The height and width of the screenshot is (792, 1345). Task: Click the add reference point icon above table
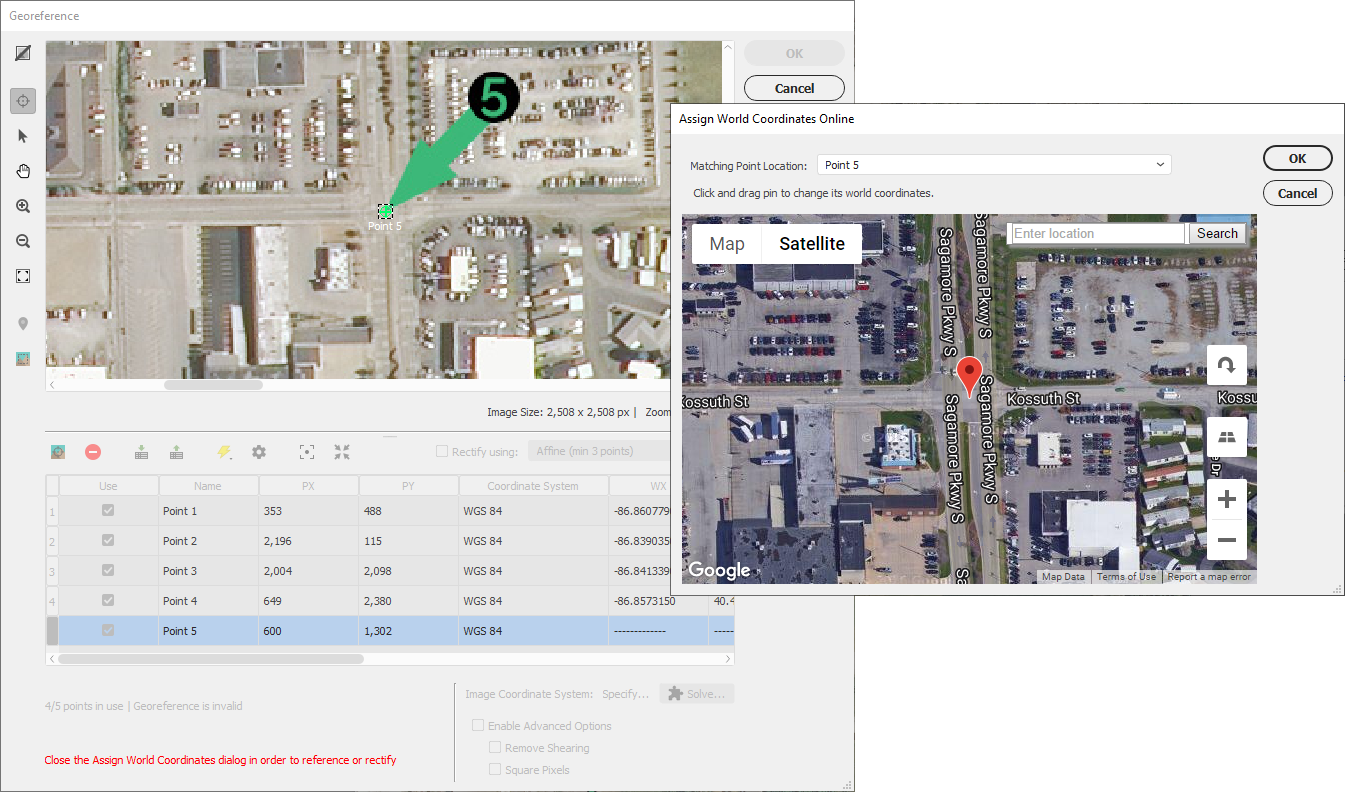(x=58, y=452)
